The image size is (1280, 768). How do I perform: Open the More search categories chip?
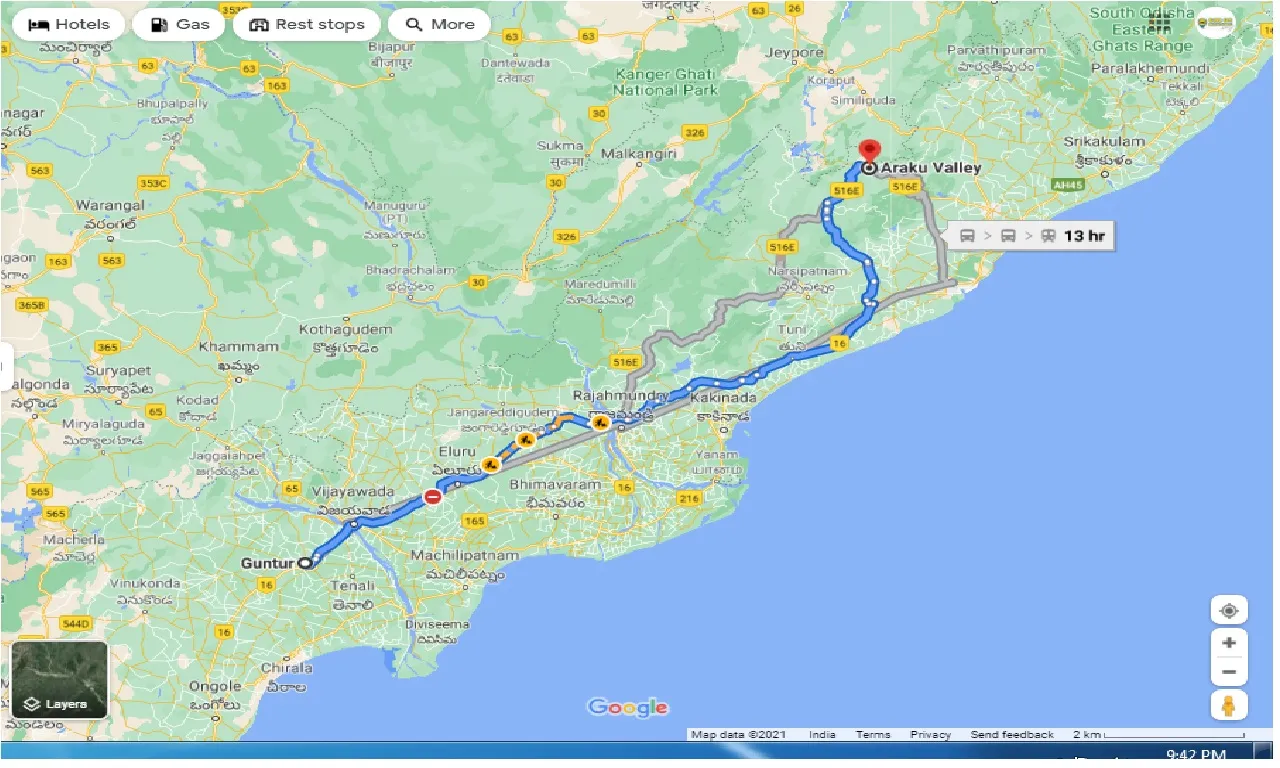click(439, 25)
